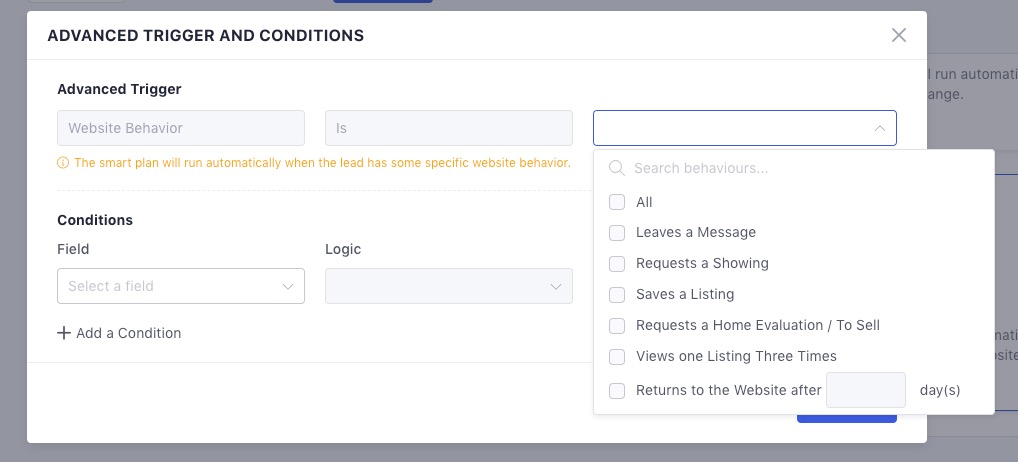Click the blue button at the dialog's bottom
Image resolution: width=1018 pixels, height=462 pixels.
click(847, 419)
